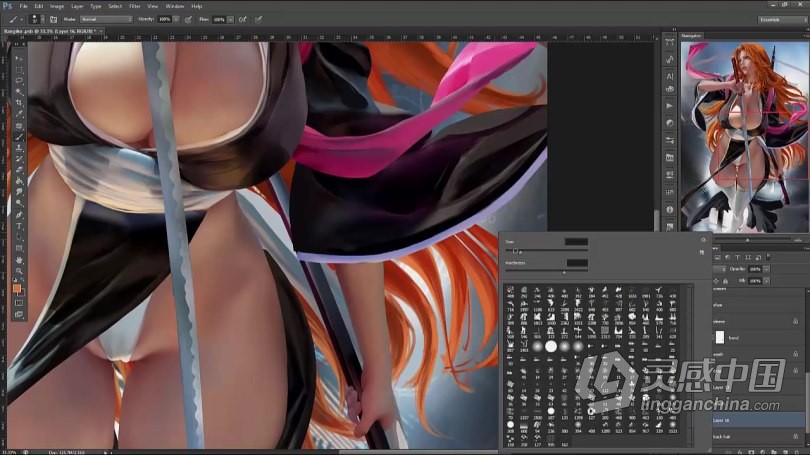Toggle lock on sleeve layer
This screenshot has width=810, height=455.
(796, 321)
